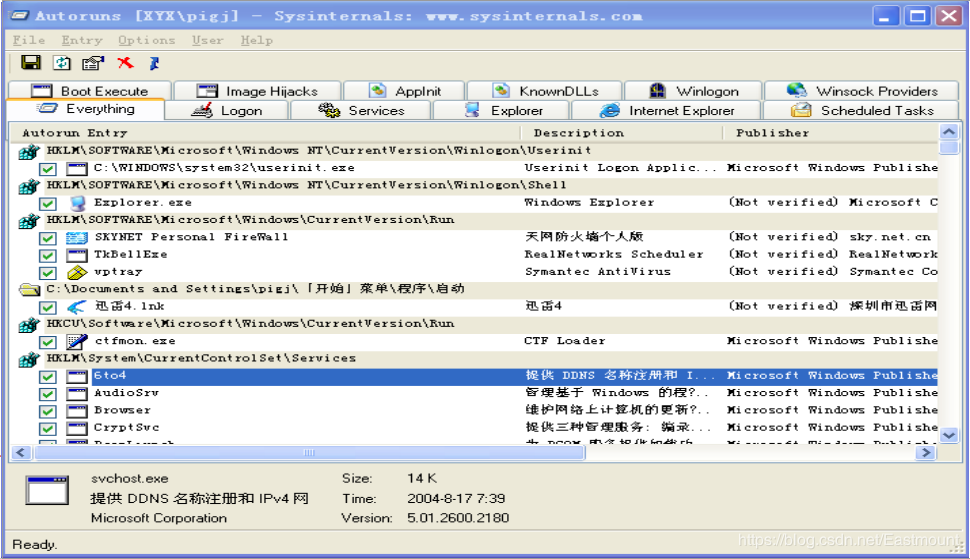Click the red Delete toolbar icon
This screenshot has width=970, height=559.
(126, 62)
